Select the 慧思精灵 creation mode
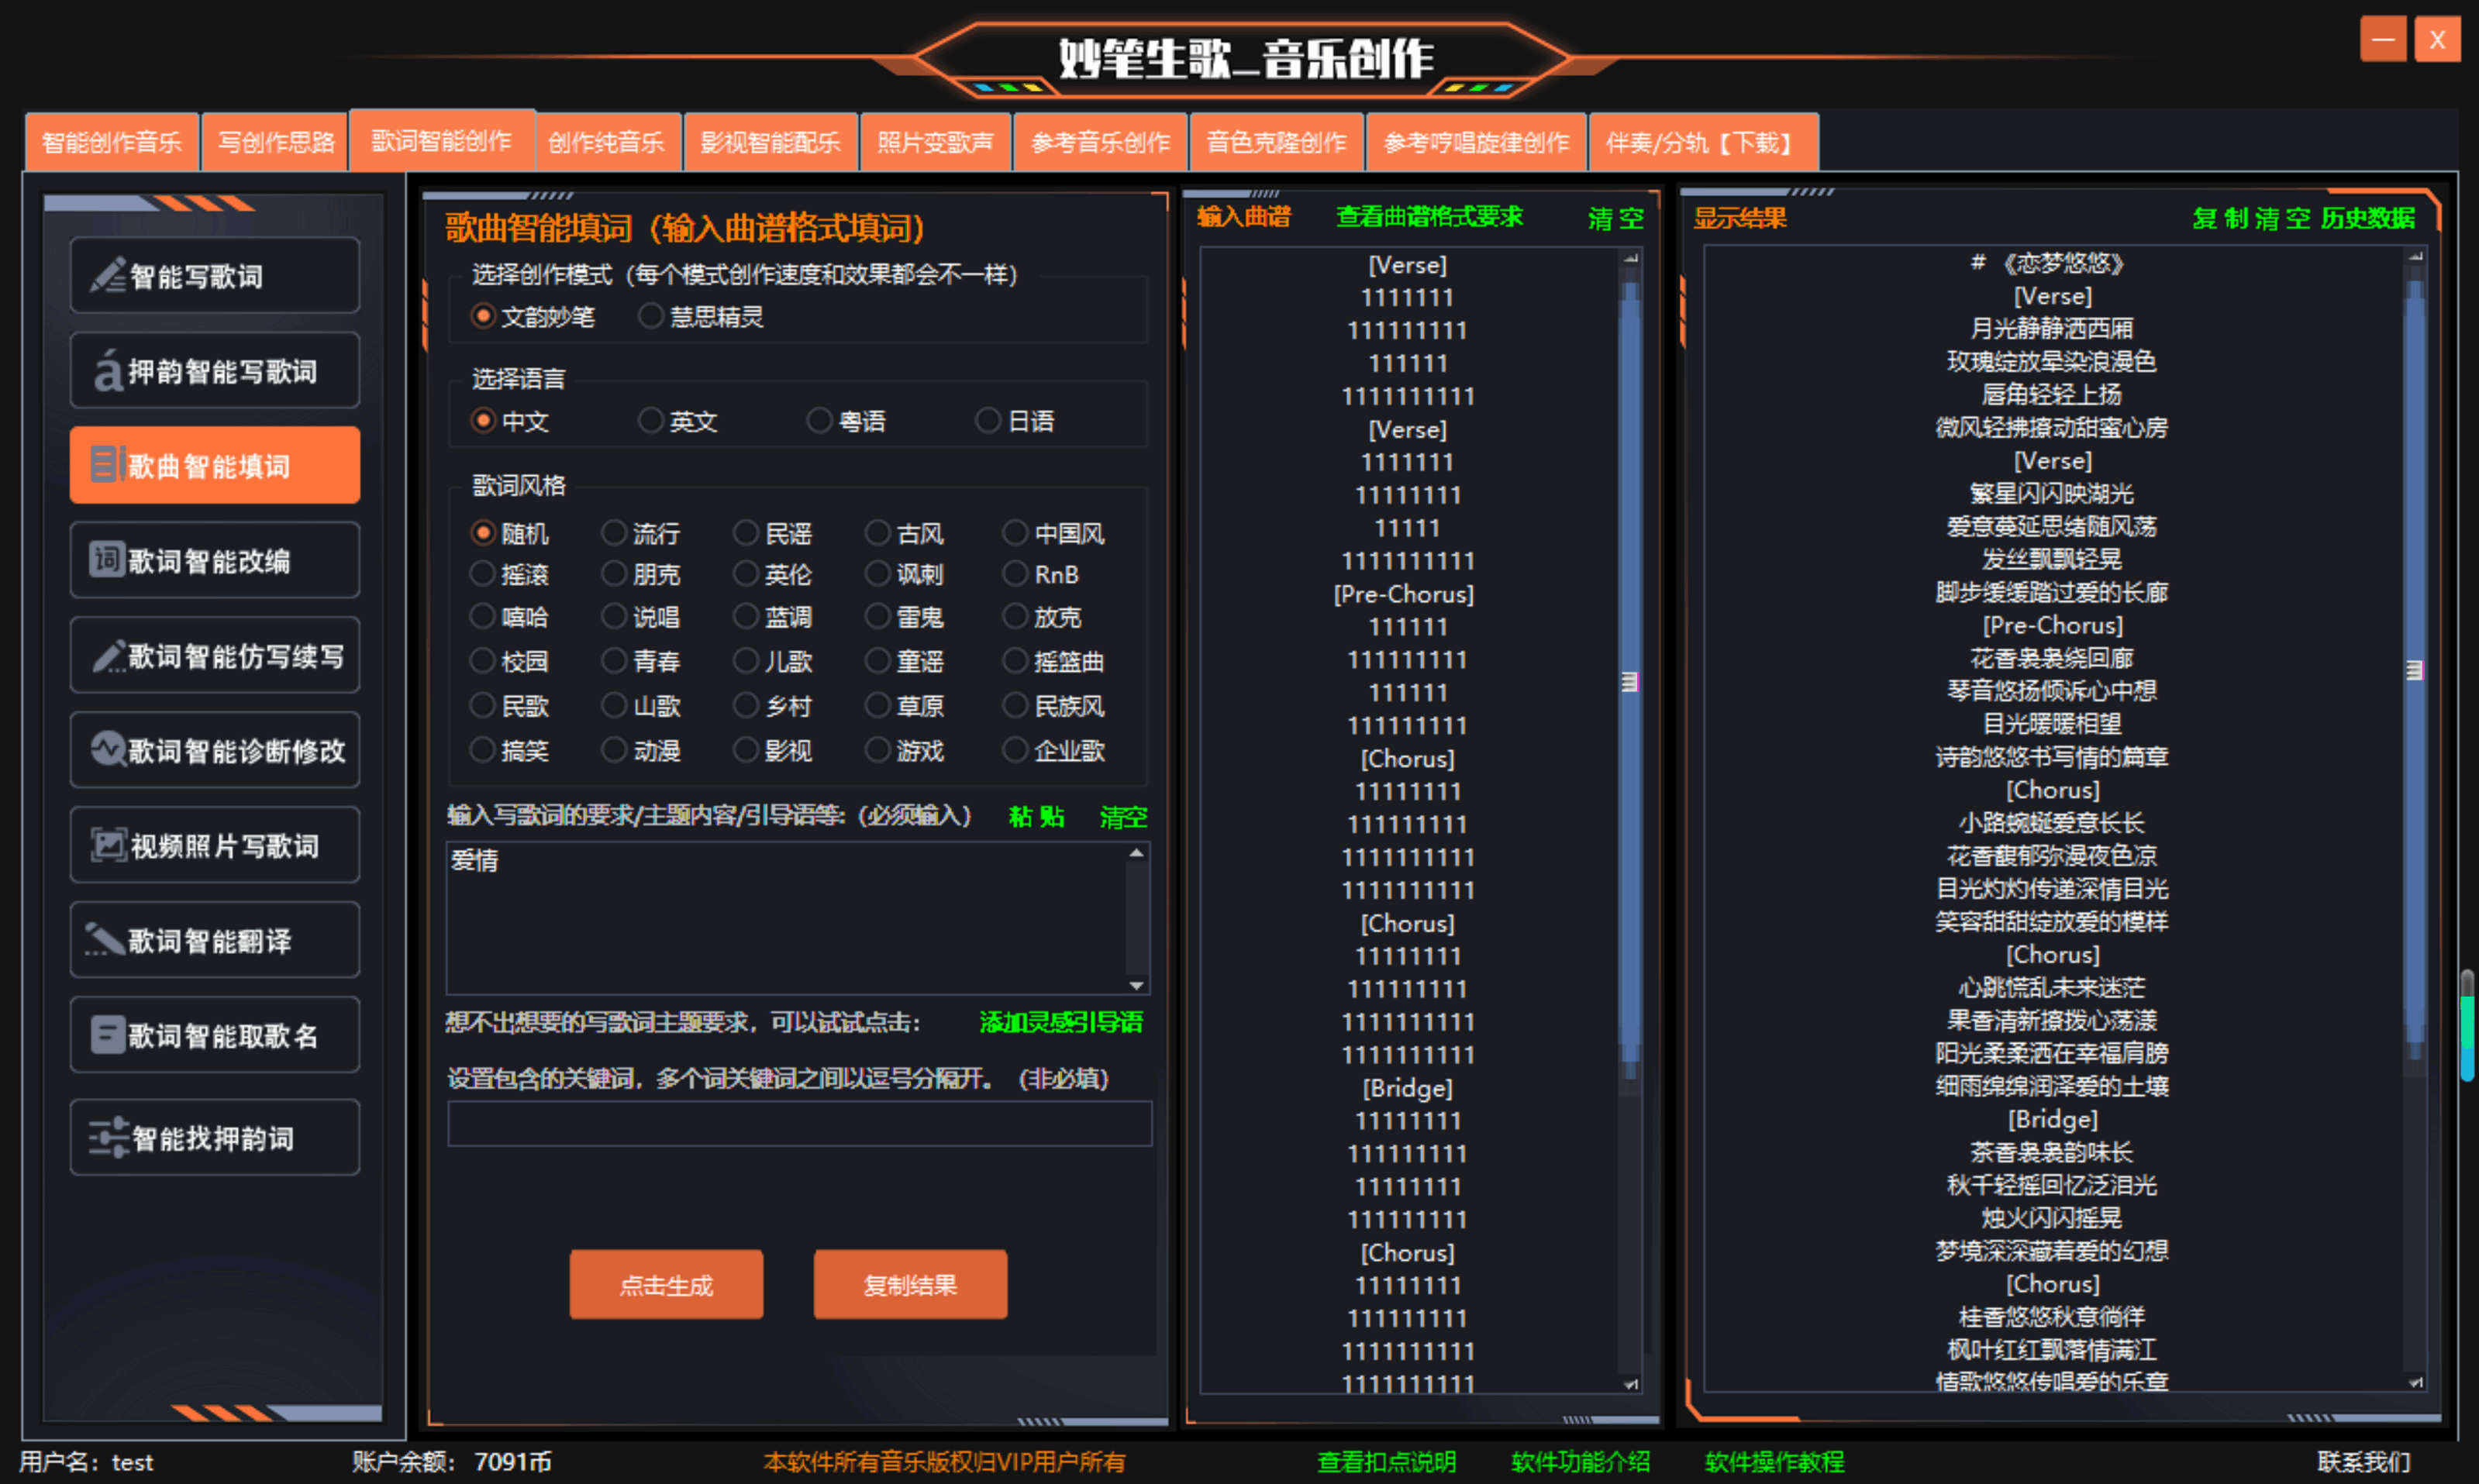 (x=651, y=316)
